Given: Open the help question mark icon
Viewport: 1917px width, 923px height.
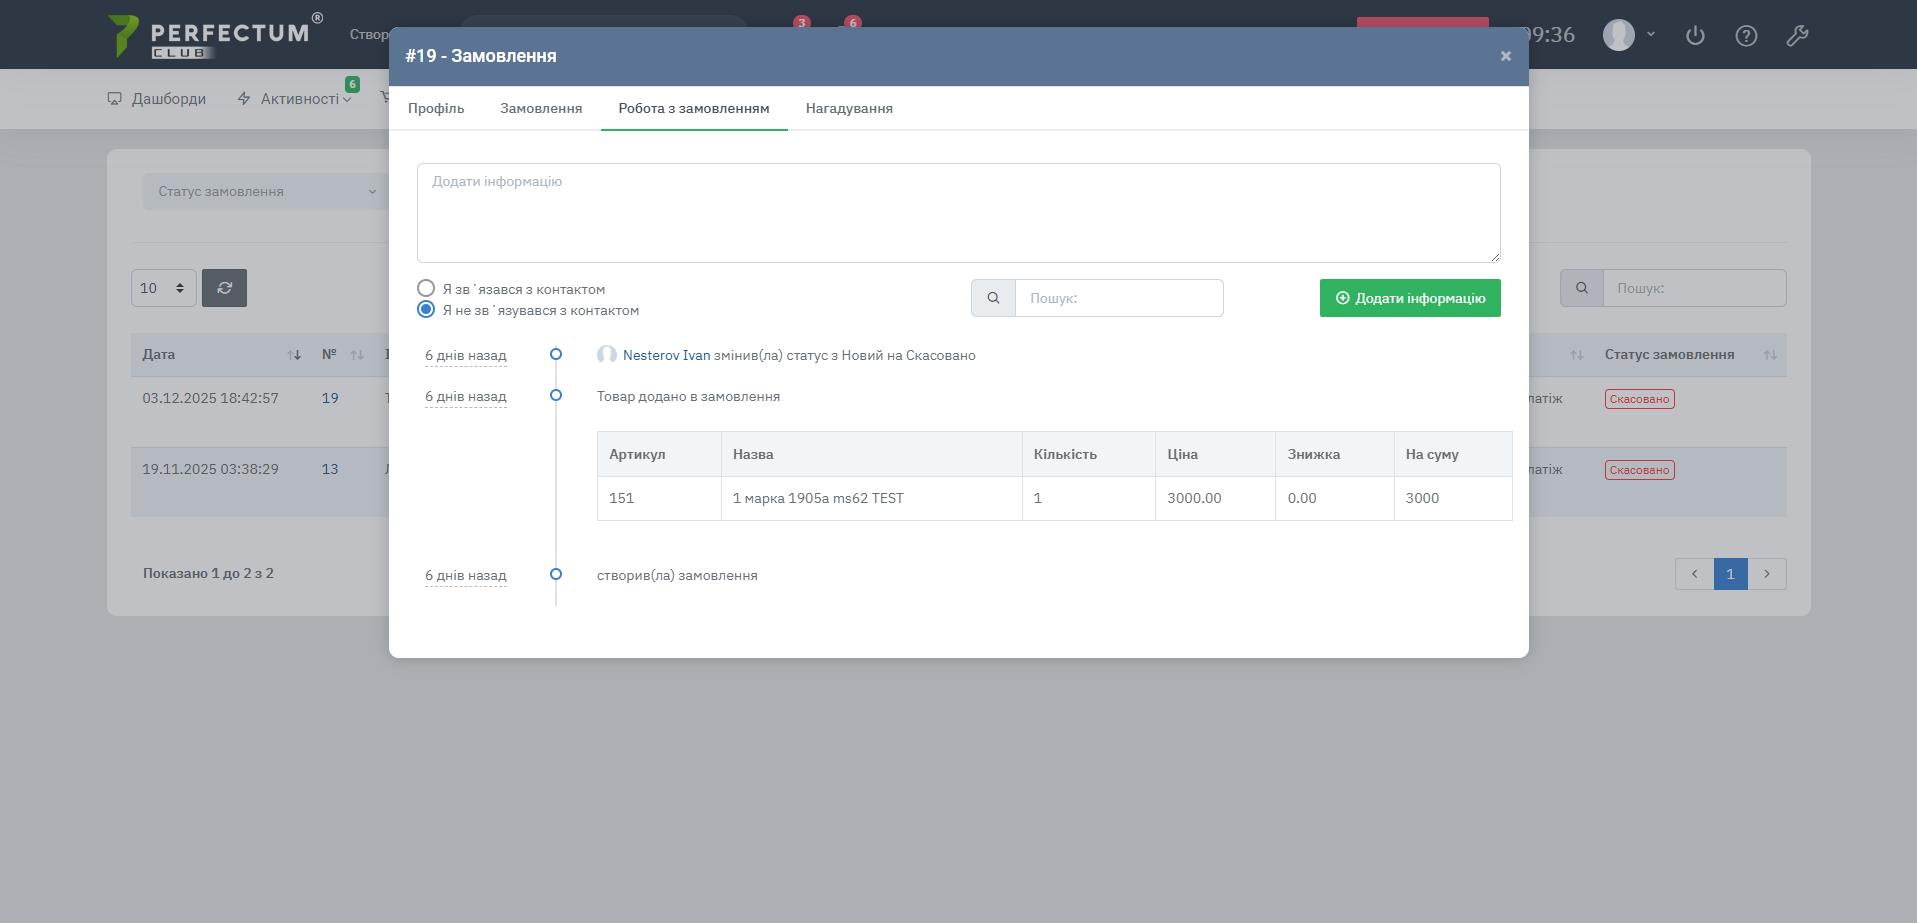Looking at the screenshot, I should pyautogui.click(x=1745, y=36).
